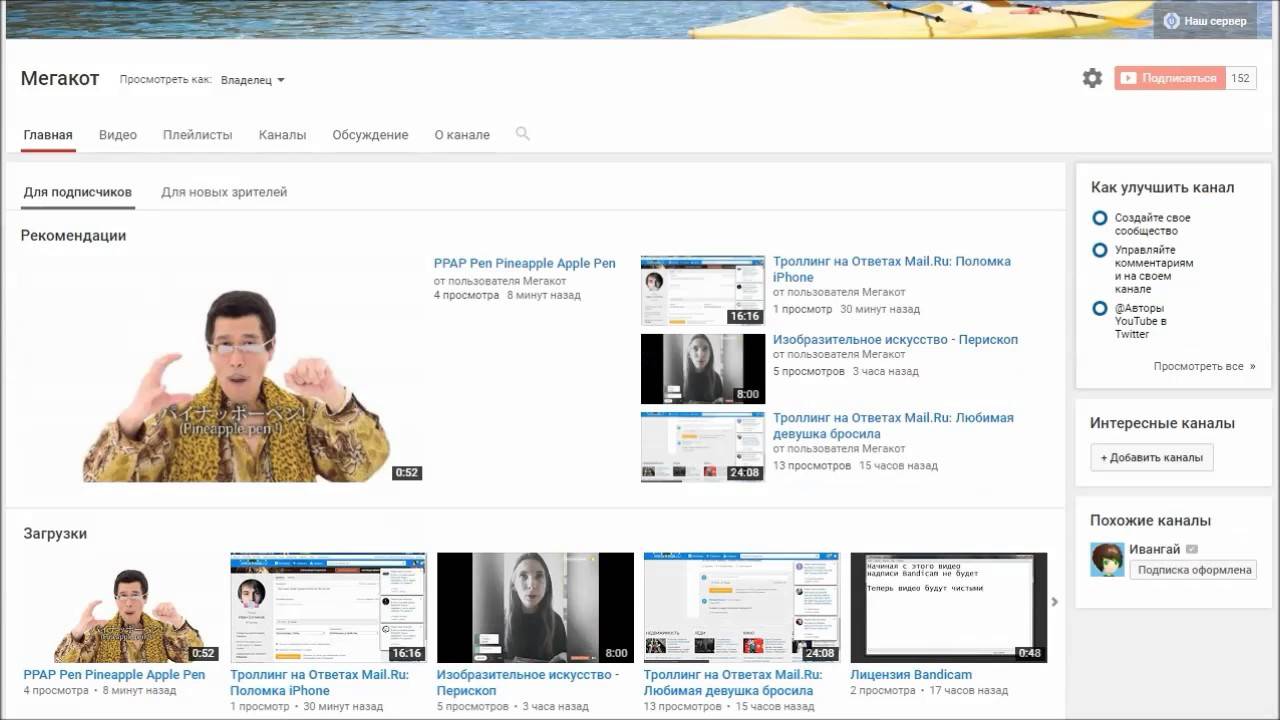The height and width of the screenshot is (720, 1280).
Task: Open the 16:16 thumbnail in Рекомендации
Action: point(703,291)
